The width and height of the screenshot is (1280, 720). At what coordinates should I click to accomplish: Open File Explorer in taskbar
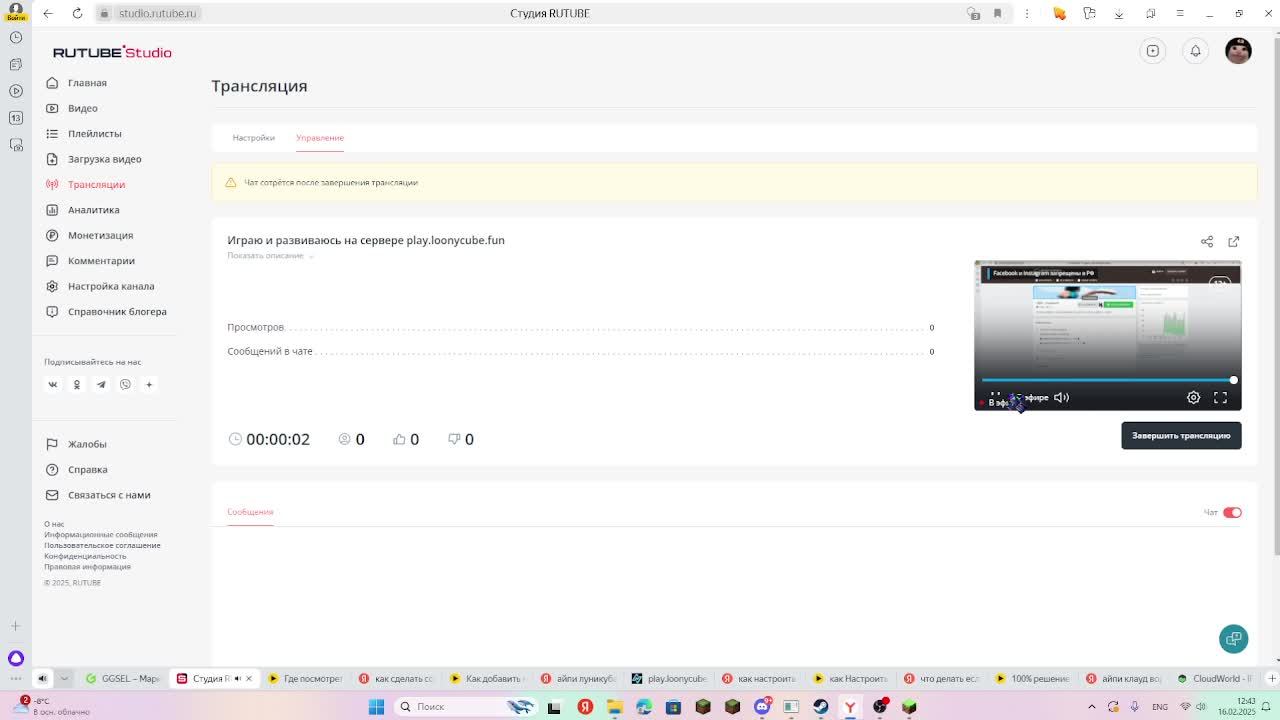pos(614,707)
